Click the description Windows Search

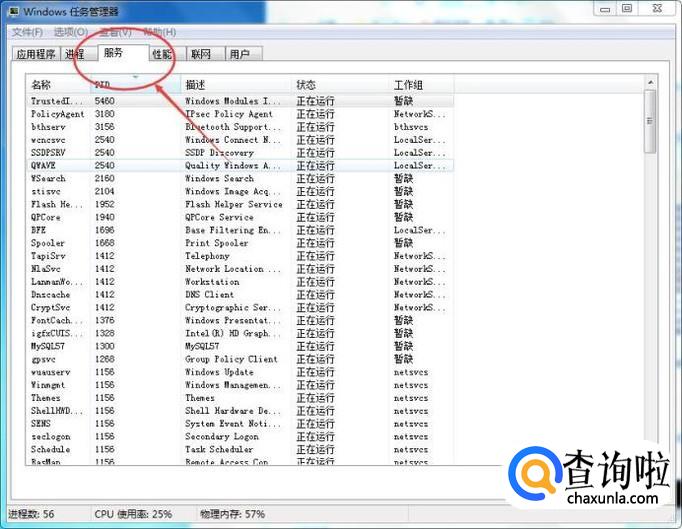pos(220,178)
